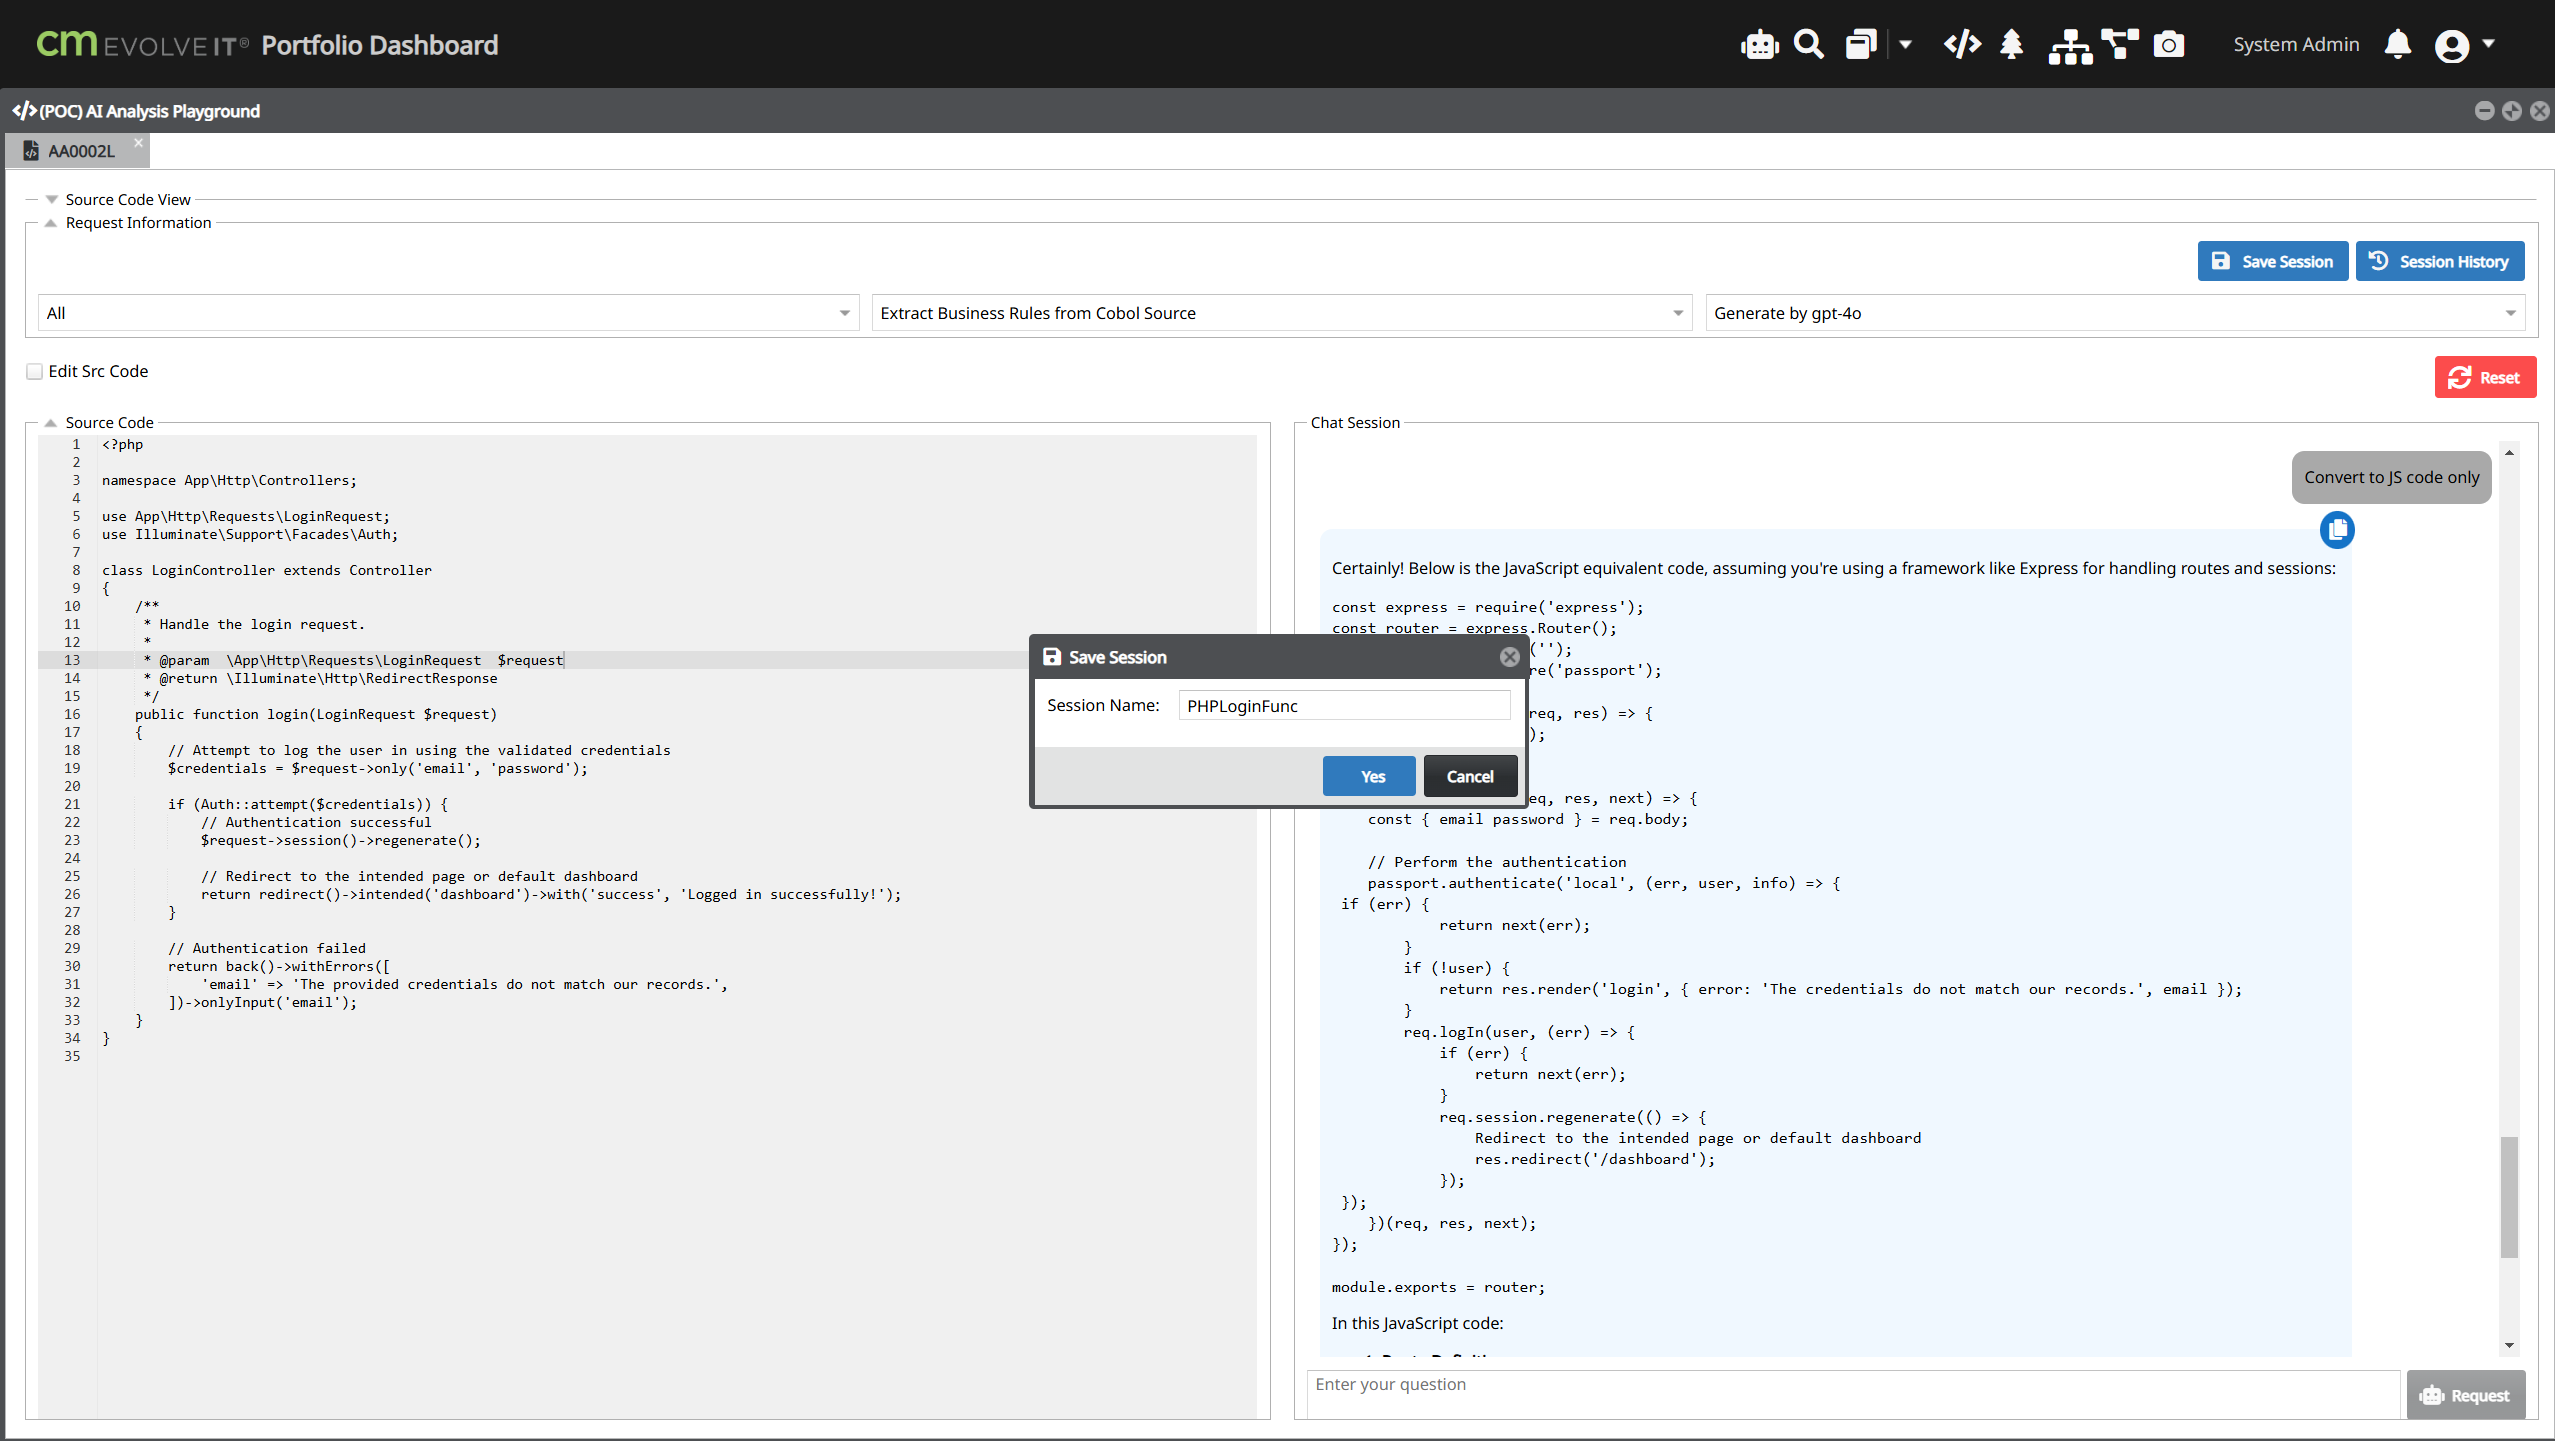This screenshot has width=2555, height=1441.
Task: Click the System Admin label
Action: [x=2296, y=45]
